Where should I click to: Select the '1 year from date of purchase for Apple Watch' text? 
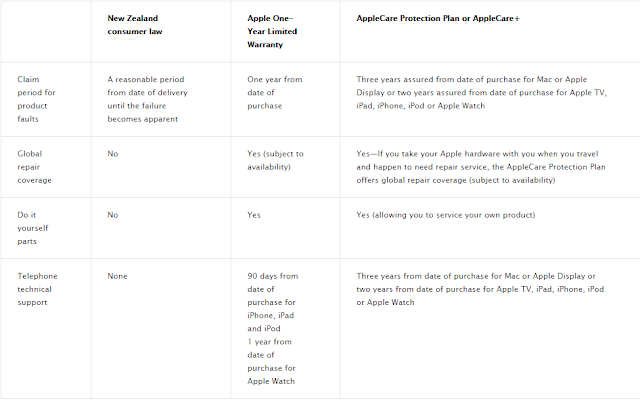pos(272,363)
